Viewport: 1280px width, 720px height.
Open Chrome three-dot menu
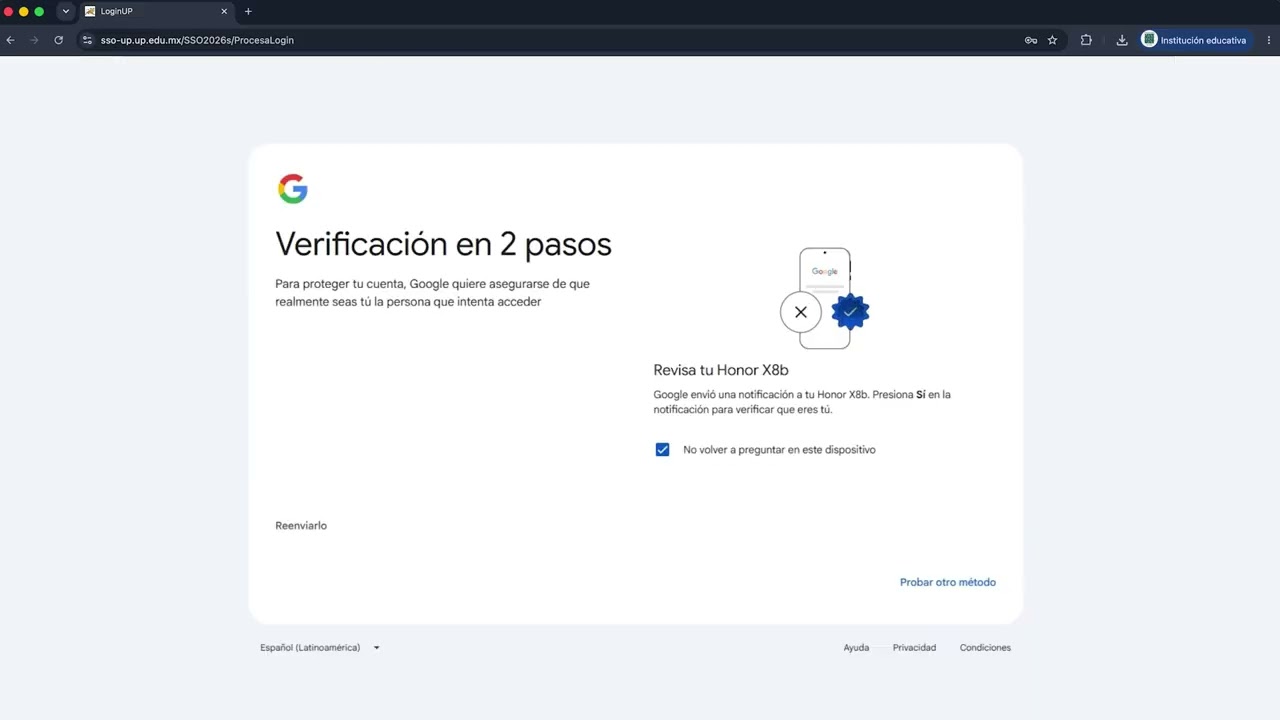click(1269, 40)
